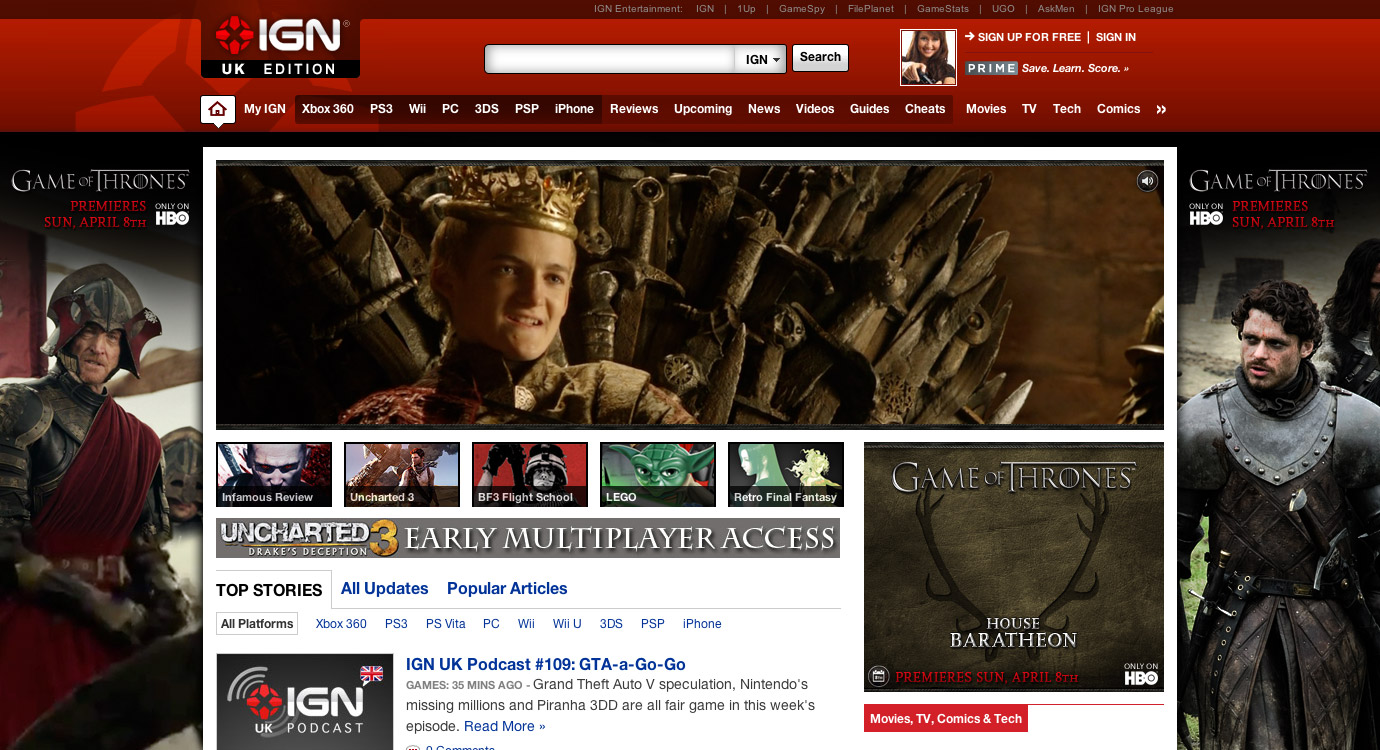Open Movies, TV, Comics & Tech tab
Image resolution: width=1380 pixels, height=750 pixels.
click(x=946, y=719)
